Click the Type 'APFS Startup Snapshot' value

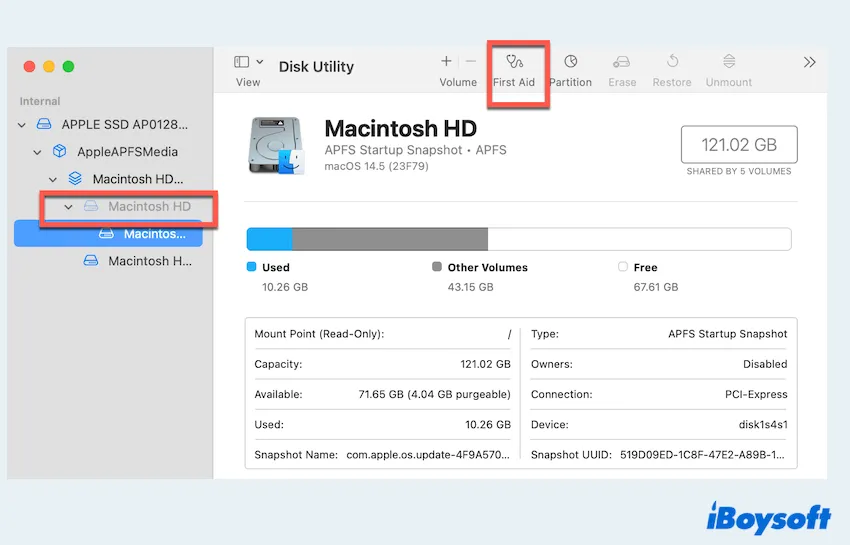tap(727, 334)
